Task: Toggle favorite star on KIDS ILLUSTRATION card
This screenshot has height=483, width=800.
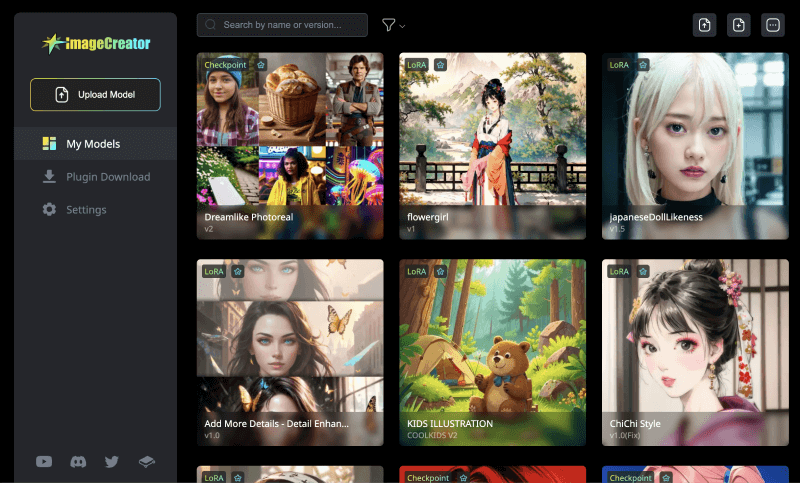Action: tap(440, 271)
